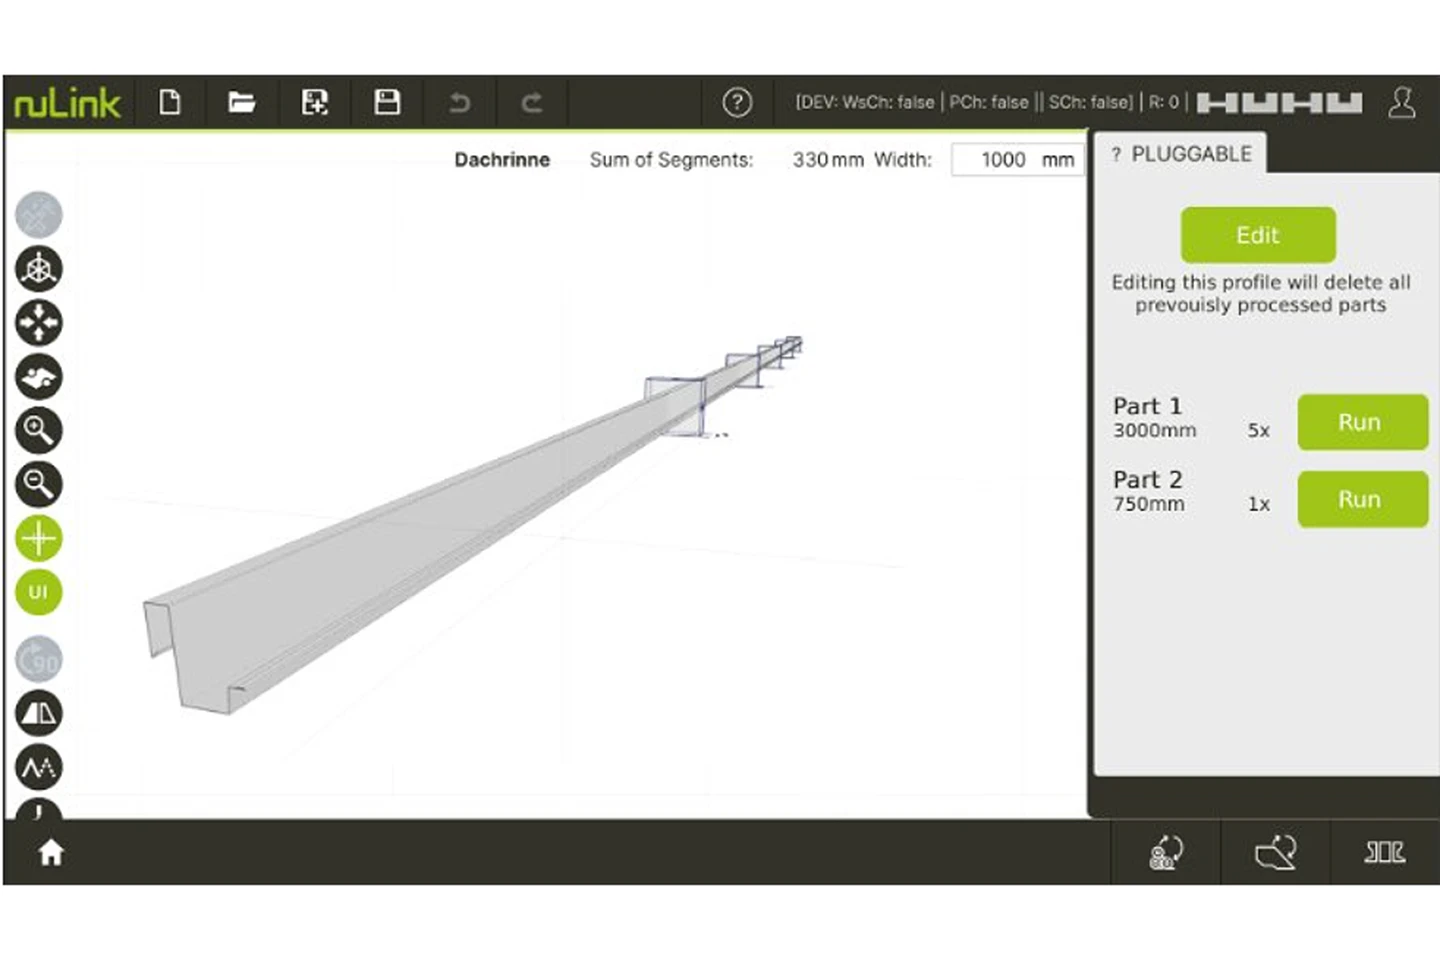Click the 3D orbit view icon
Viewport: 1440px width, 960px height.
39,269
